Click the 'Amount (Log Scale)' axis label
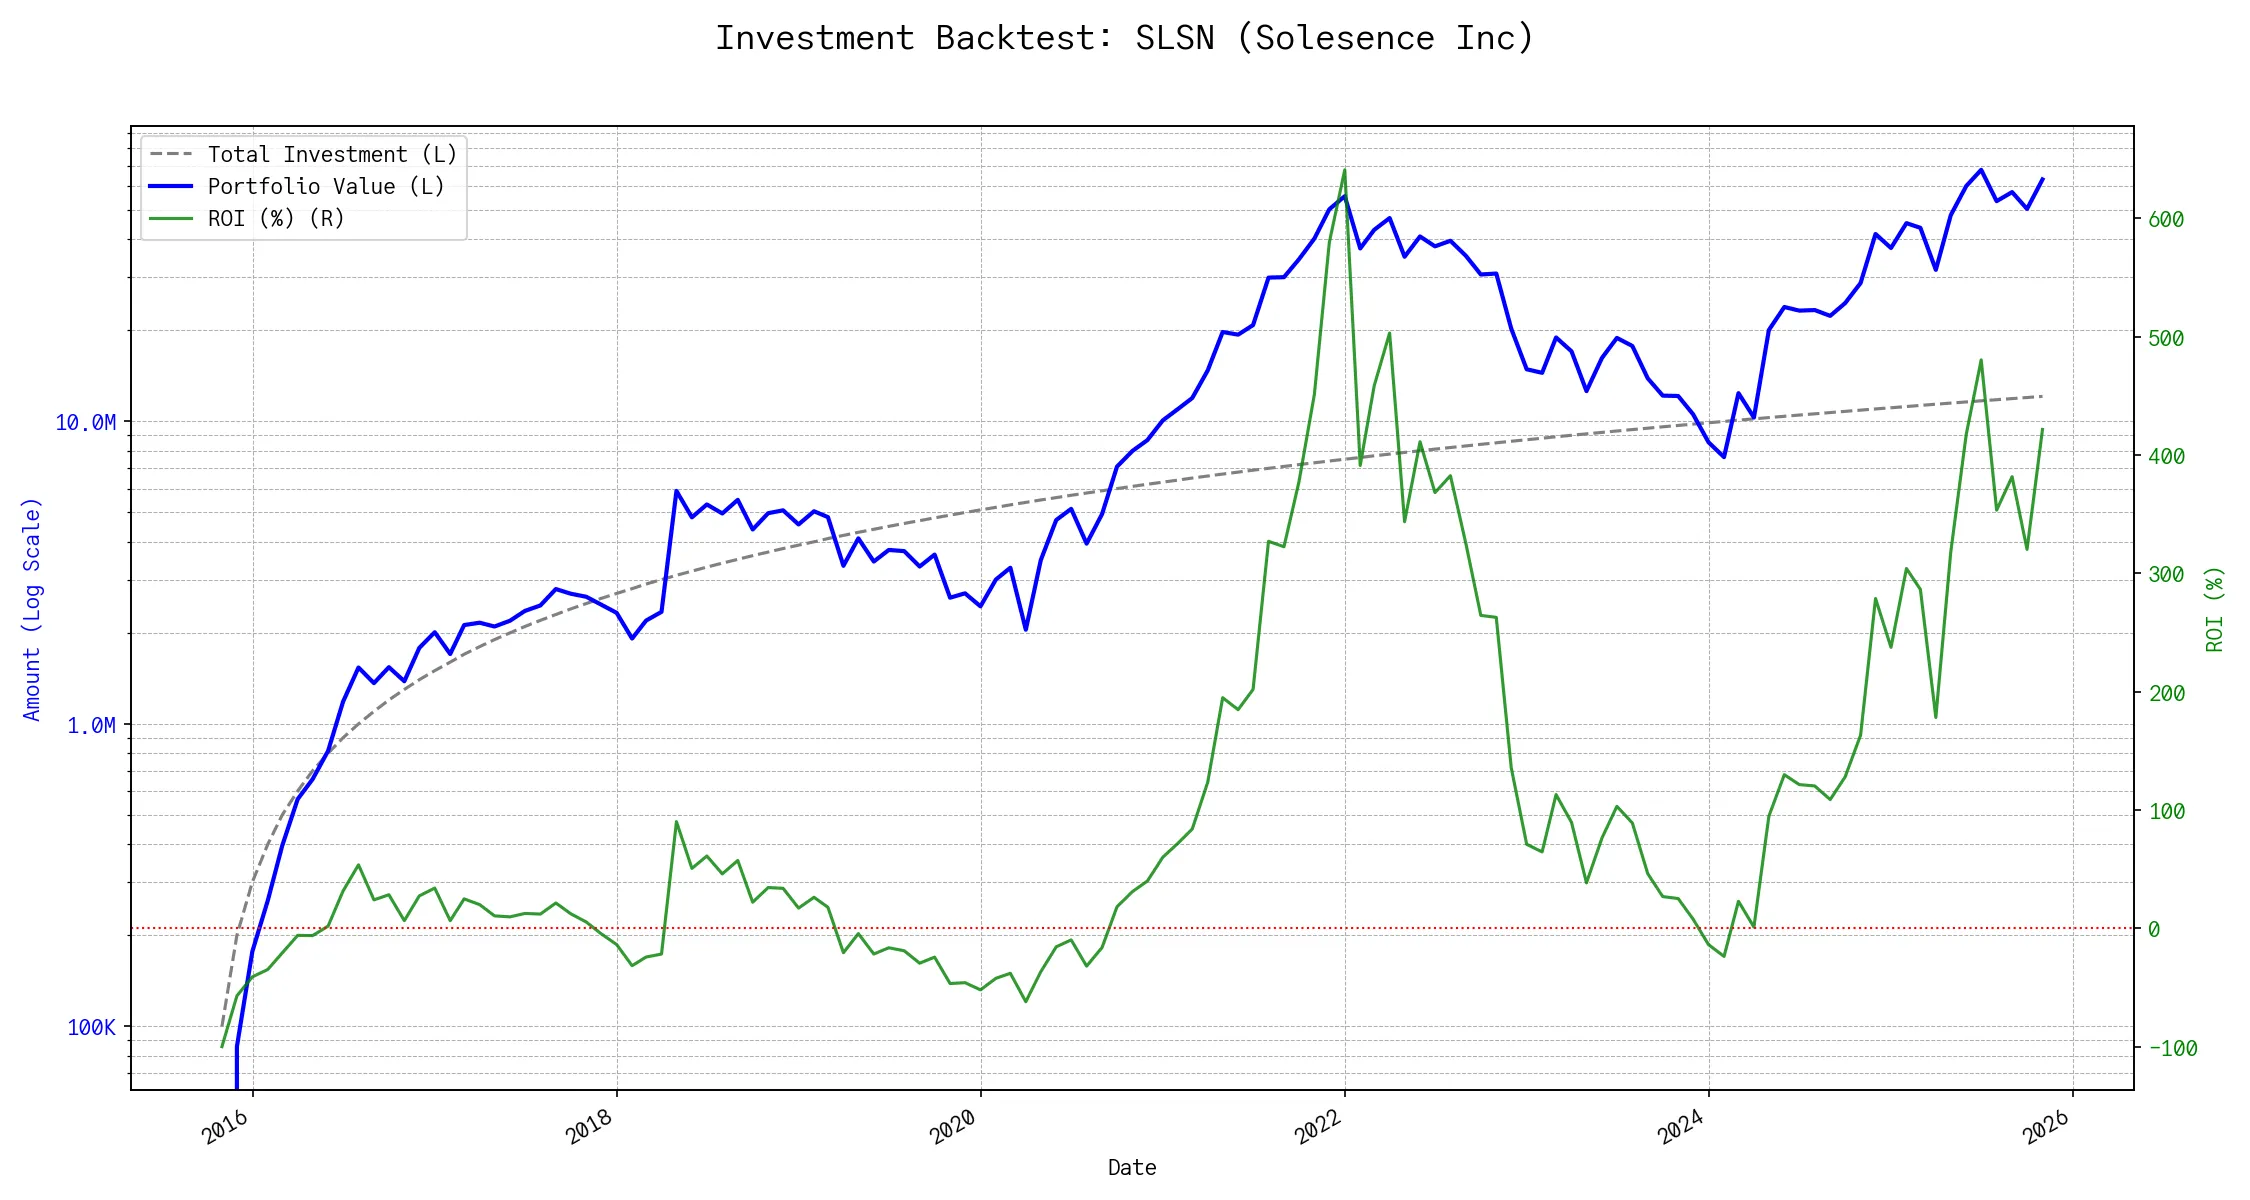The height and width of the screenshot is (1200, 2250). [x=32, y=609]
